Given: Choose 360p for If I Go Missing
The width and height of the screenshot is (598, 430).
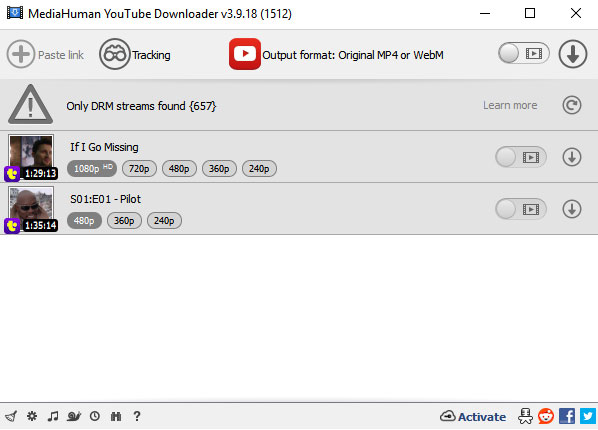Looking at the screenshot, I should click(x=219, y=169).
